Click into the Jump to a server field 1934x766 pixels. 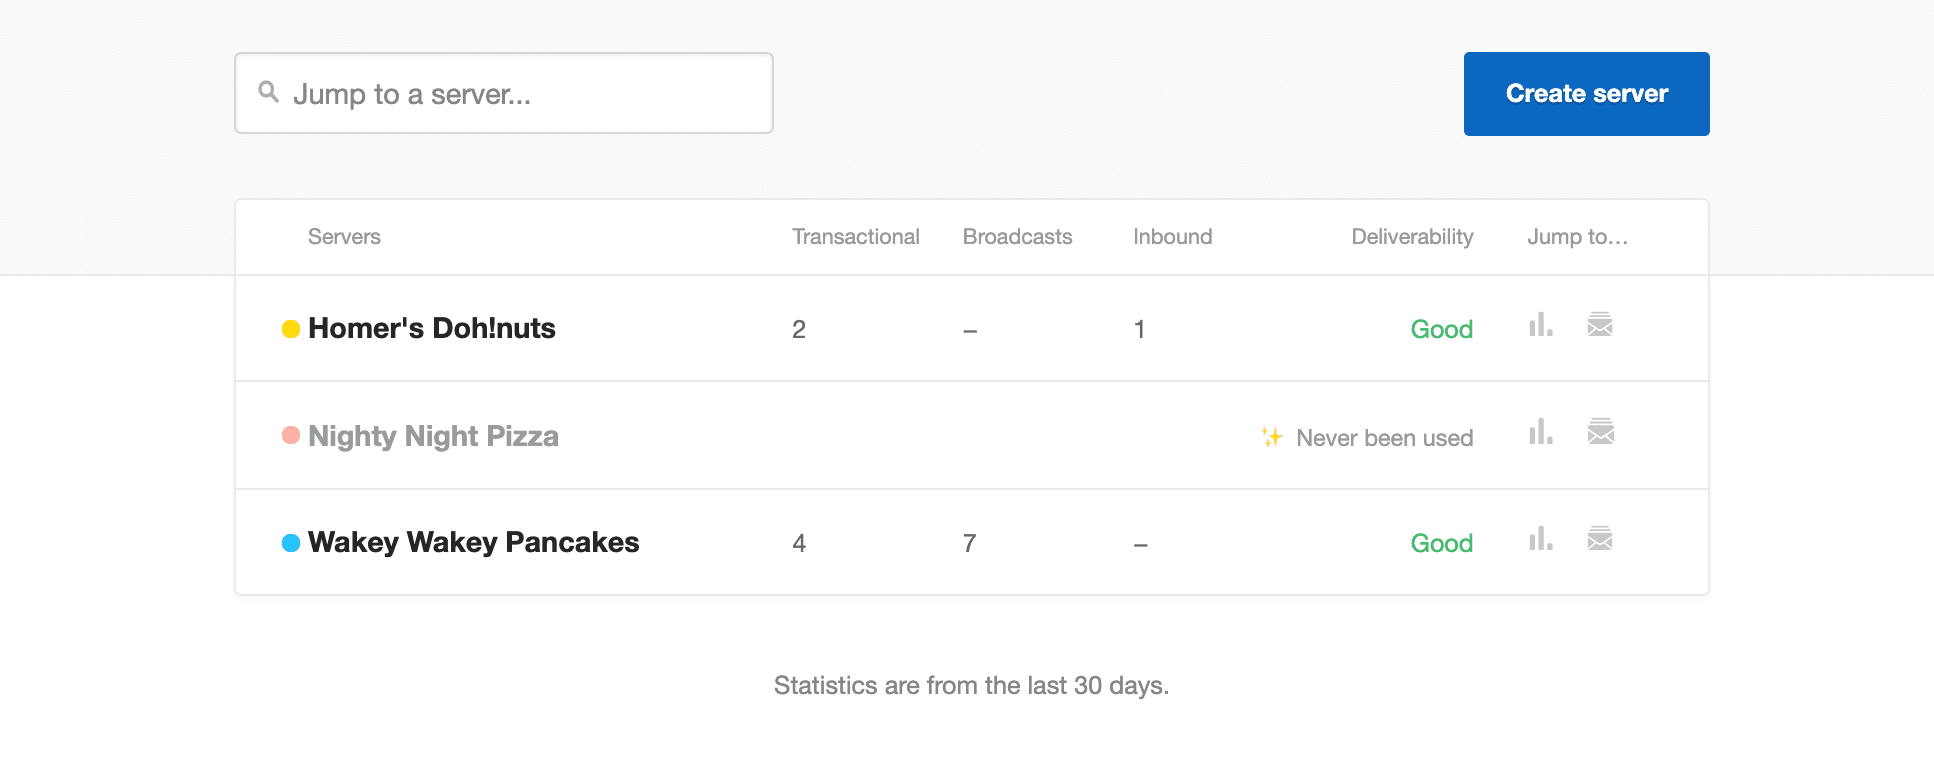pyautogui.click(x=500, y=92)
